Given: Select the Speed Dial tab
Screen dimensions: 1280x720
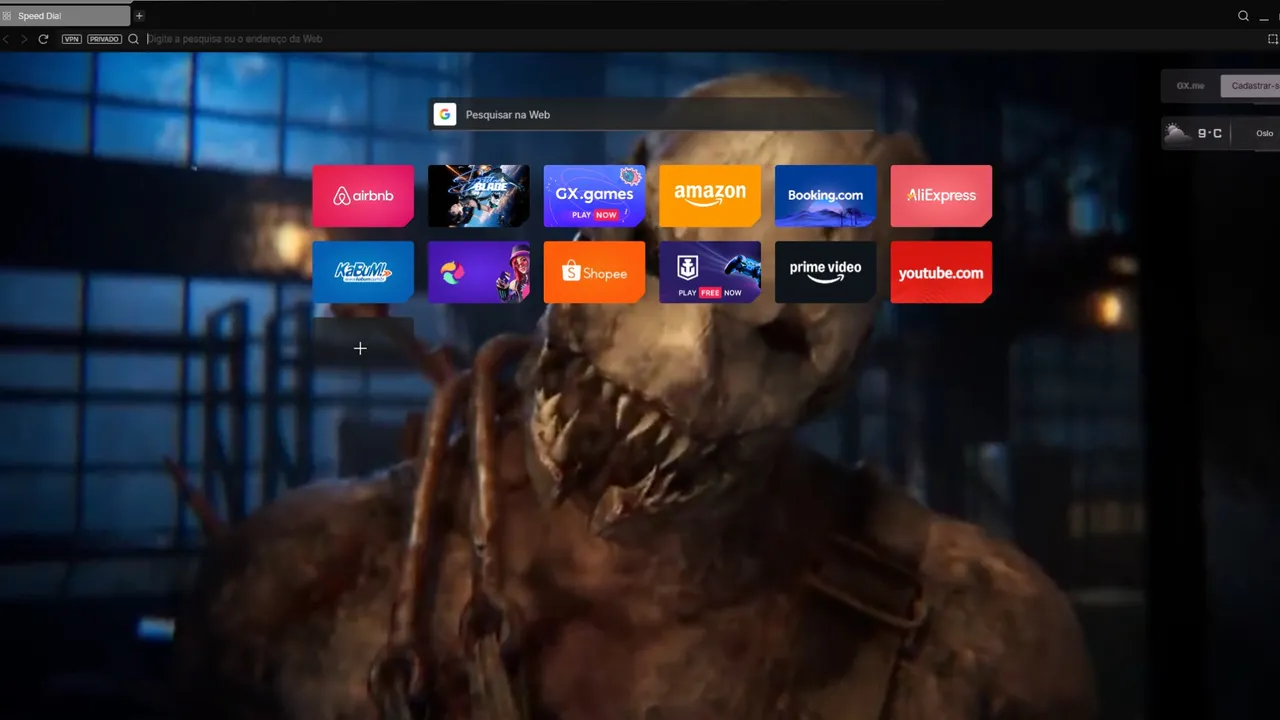Looking at the screenshot, I should 65,16.
